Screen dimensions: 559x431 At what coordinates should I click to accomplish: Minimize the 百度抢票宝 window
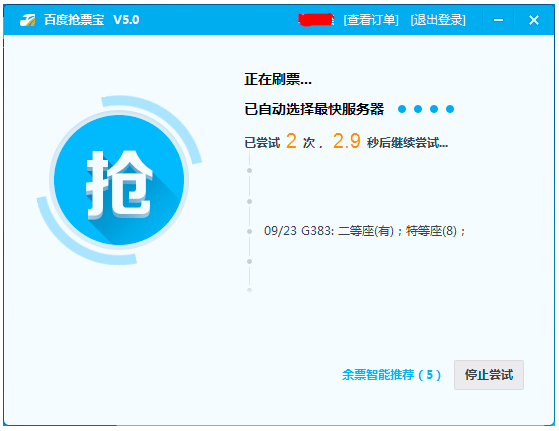498,20
